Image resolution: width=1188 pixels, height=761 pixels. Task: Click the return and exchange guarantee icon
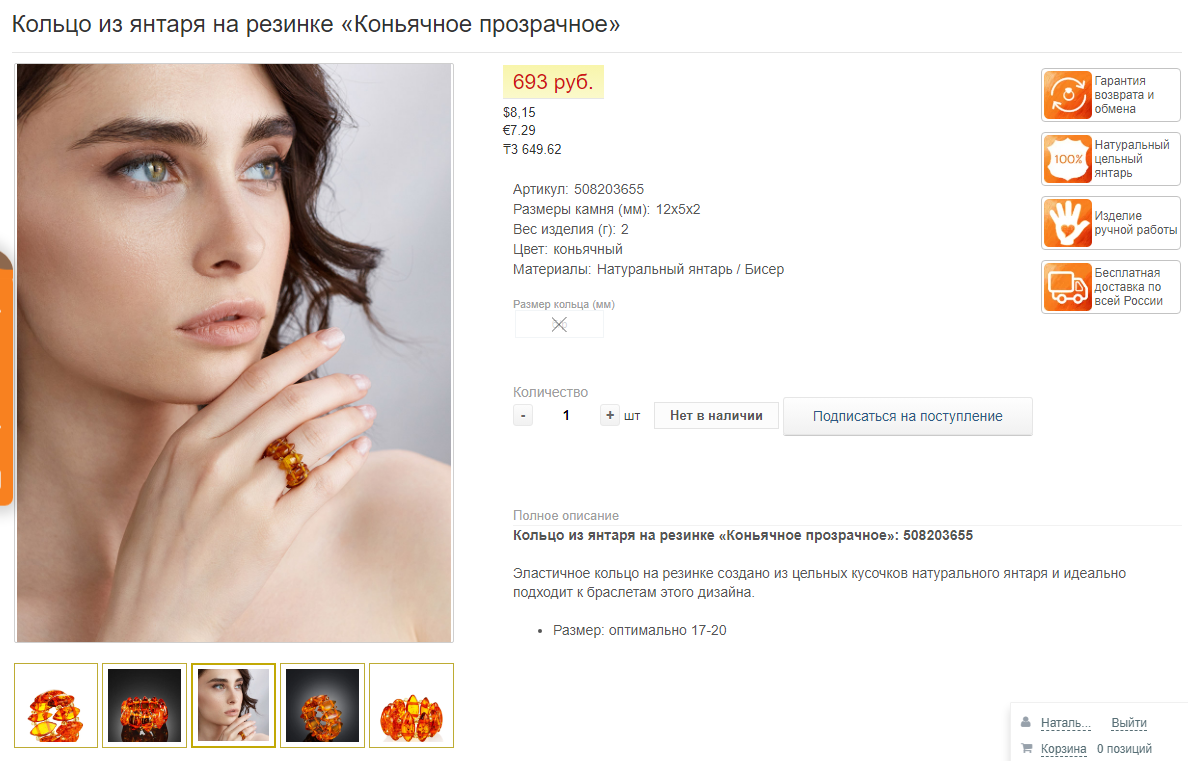tap(1068, 95)
